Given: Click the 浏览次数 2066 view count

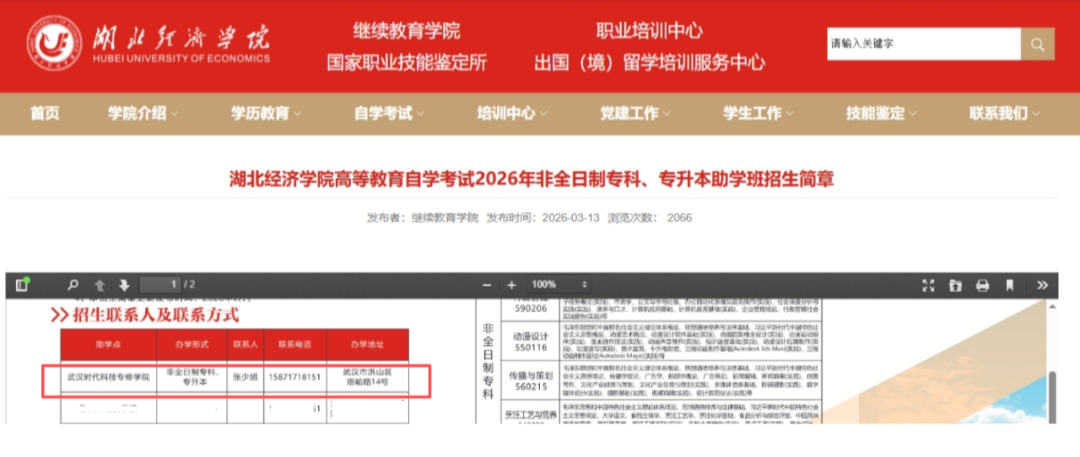Looking at the screenshot, I should [650, 218].
